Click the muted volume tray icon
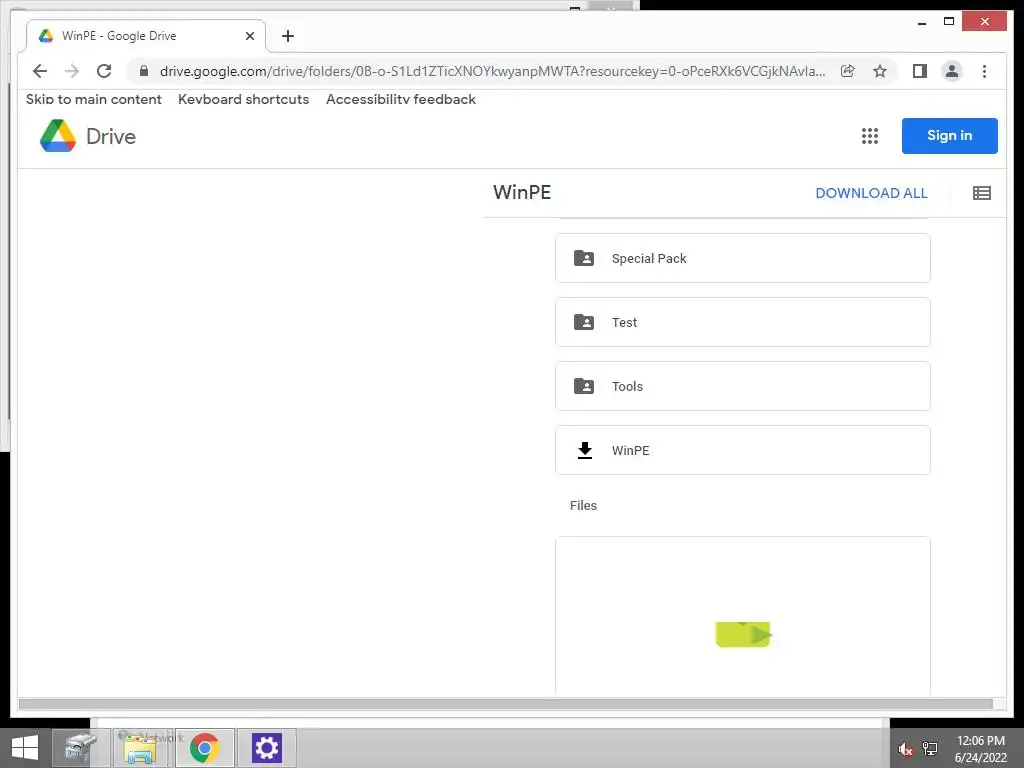 coord(905,749)
